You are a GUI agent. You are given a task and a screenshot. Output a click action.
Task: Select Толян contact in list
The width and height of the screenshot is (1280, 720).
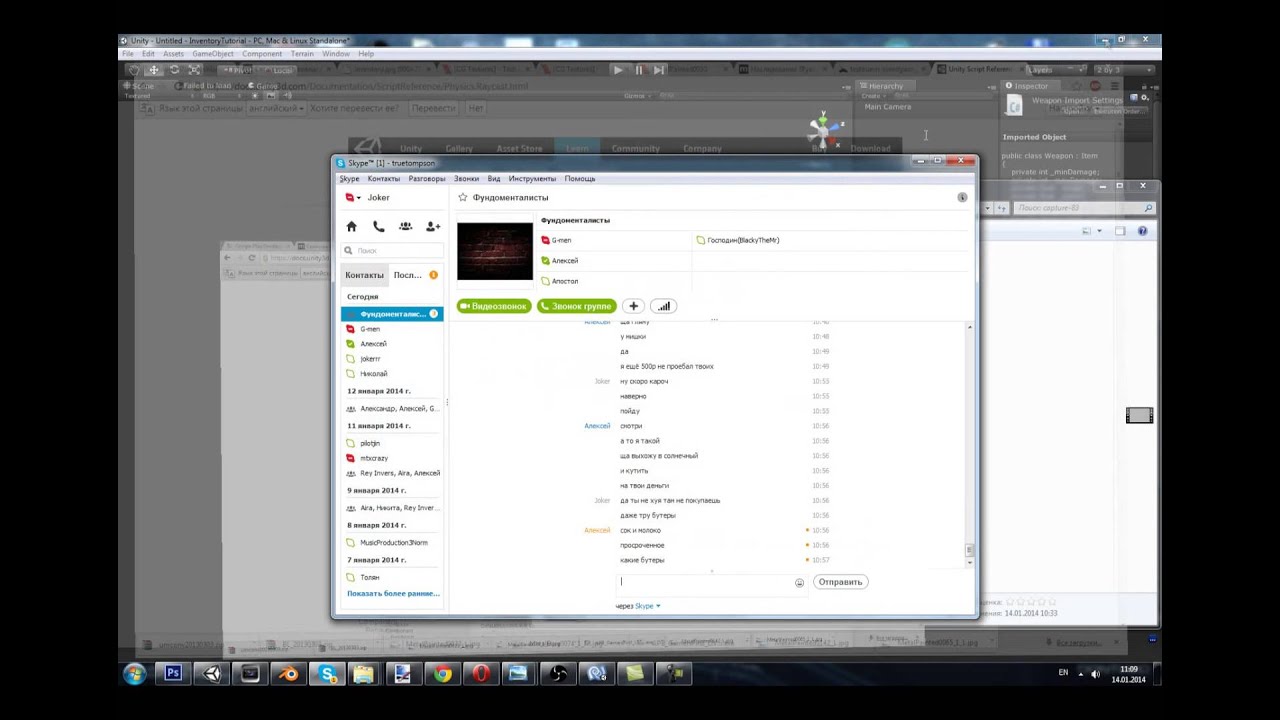(x=392, y=578)
